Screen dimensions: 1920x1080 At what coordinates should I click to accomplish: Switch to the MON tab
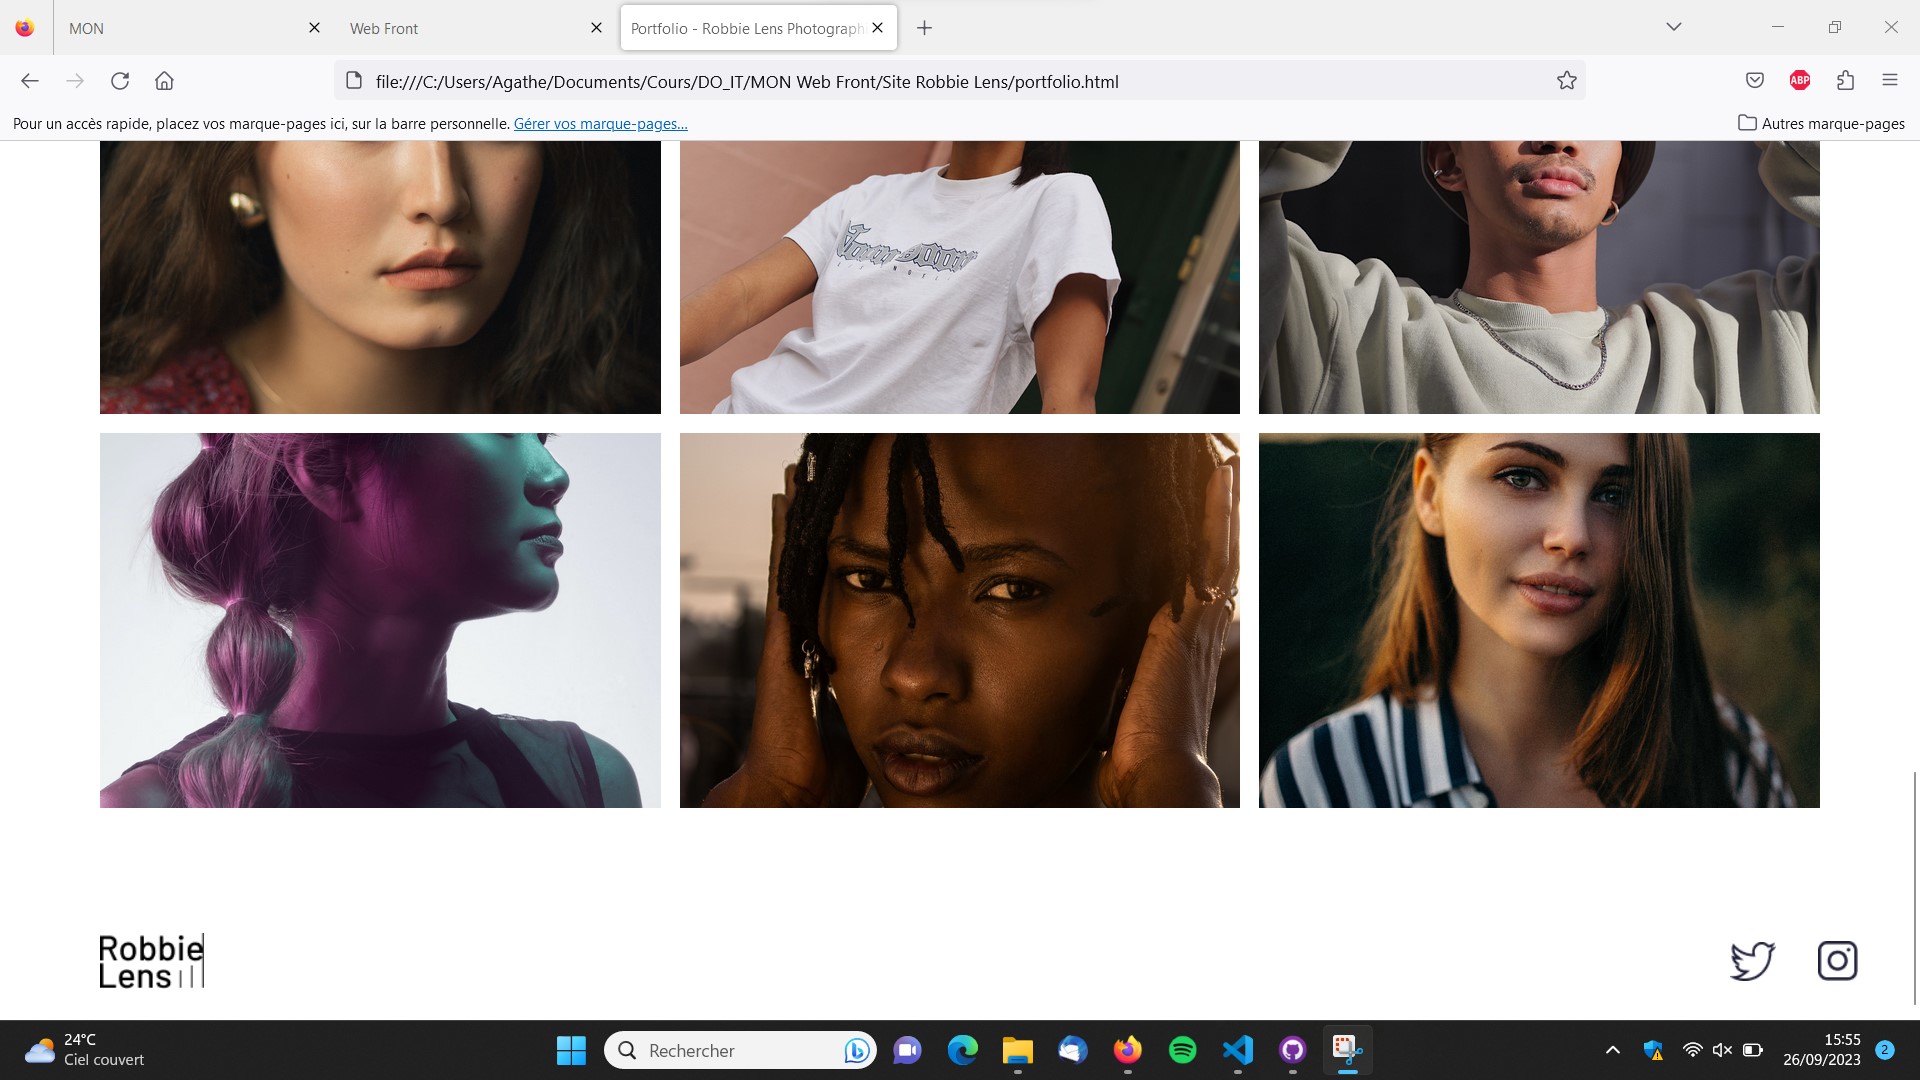point(180,28)
